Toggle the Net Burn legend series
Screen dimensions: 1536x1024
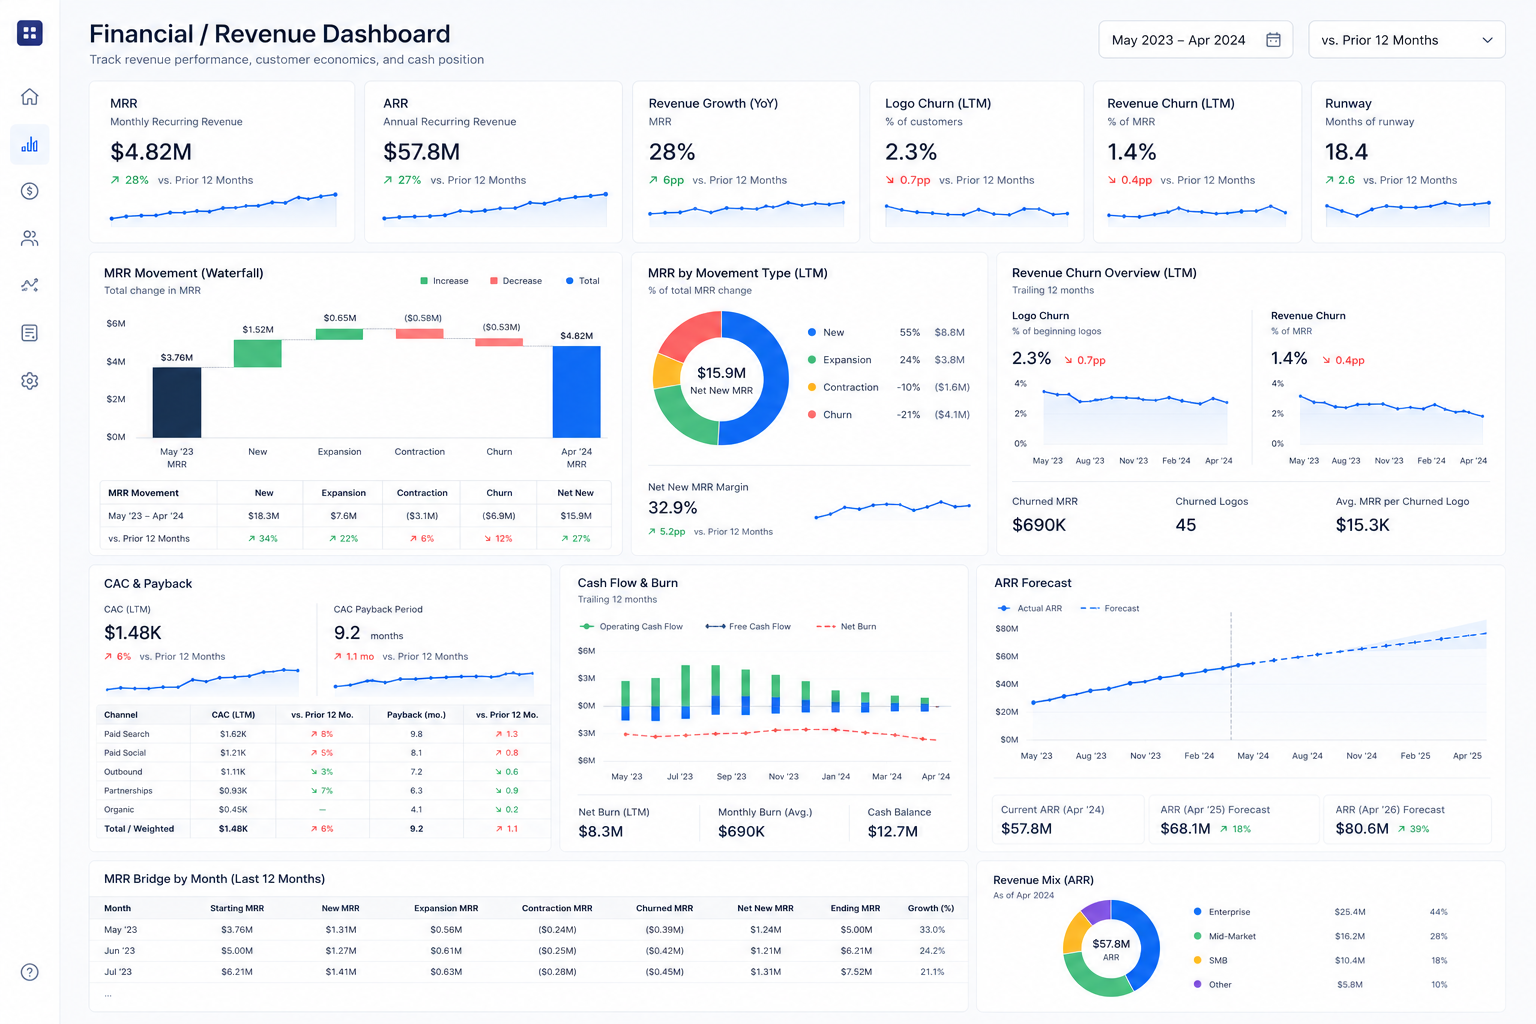[846, 626]
